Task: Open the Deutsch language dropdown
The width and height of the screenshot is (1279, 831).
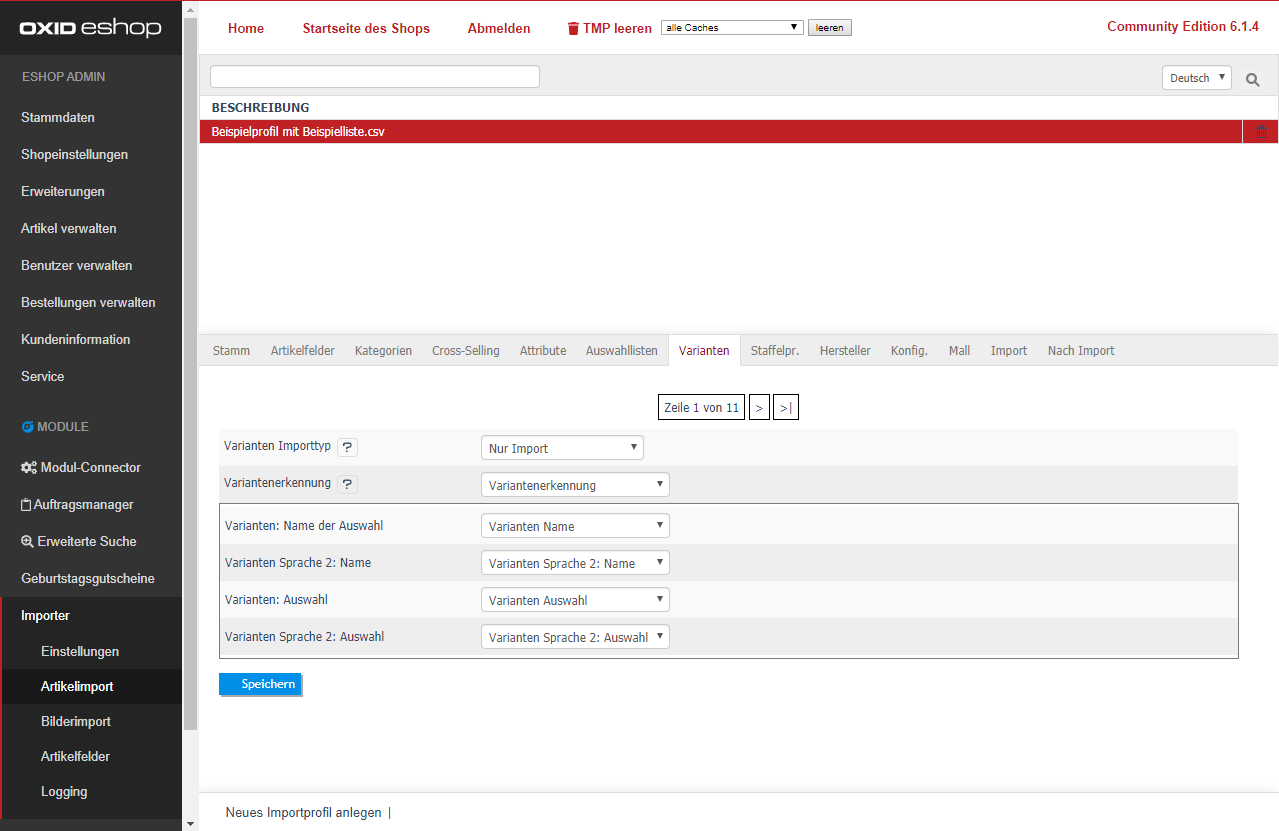Action: coord(1196,78)
